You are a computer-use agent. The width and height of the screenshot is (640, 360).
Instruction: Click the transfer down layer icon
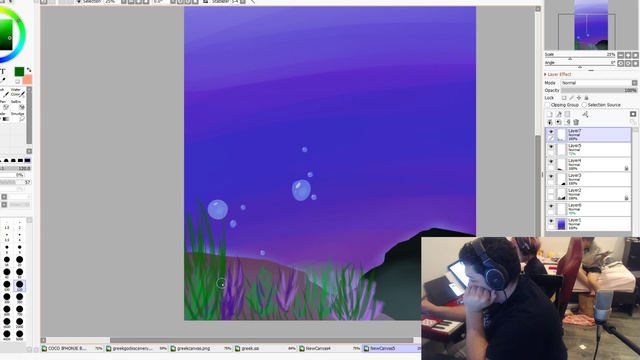click(x=550, y=122)
